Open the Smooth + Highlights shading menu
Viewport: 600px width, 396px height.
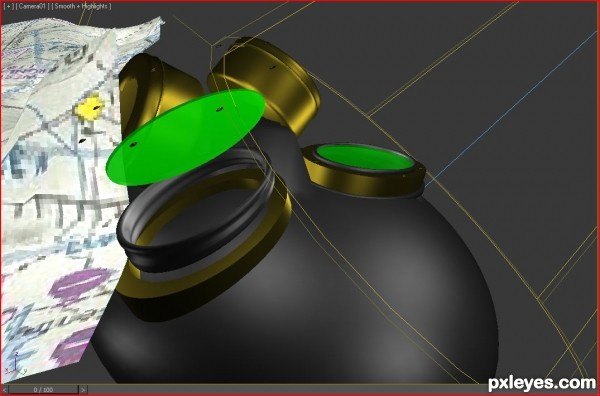point(82,7)
